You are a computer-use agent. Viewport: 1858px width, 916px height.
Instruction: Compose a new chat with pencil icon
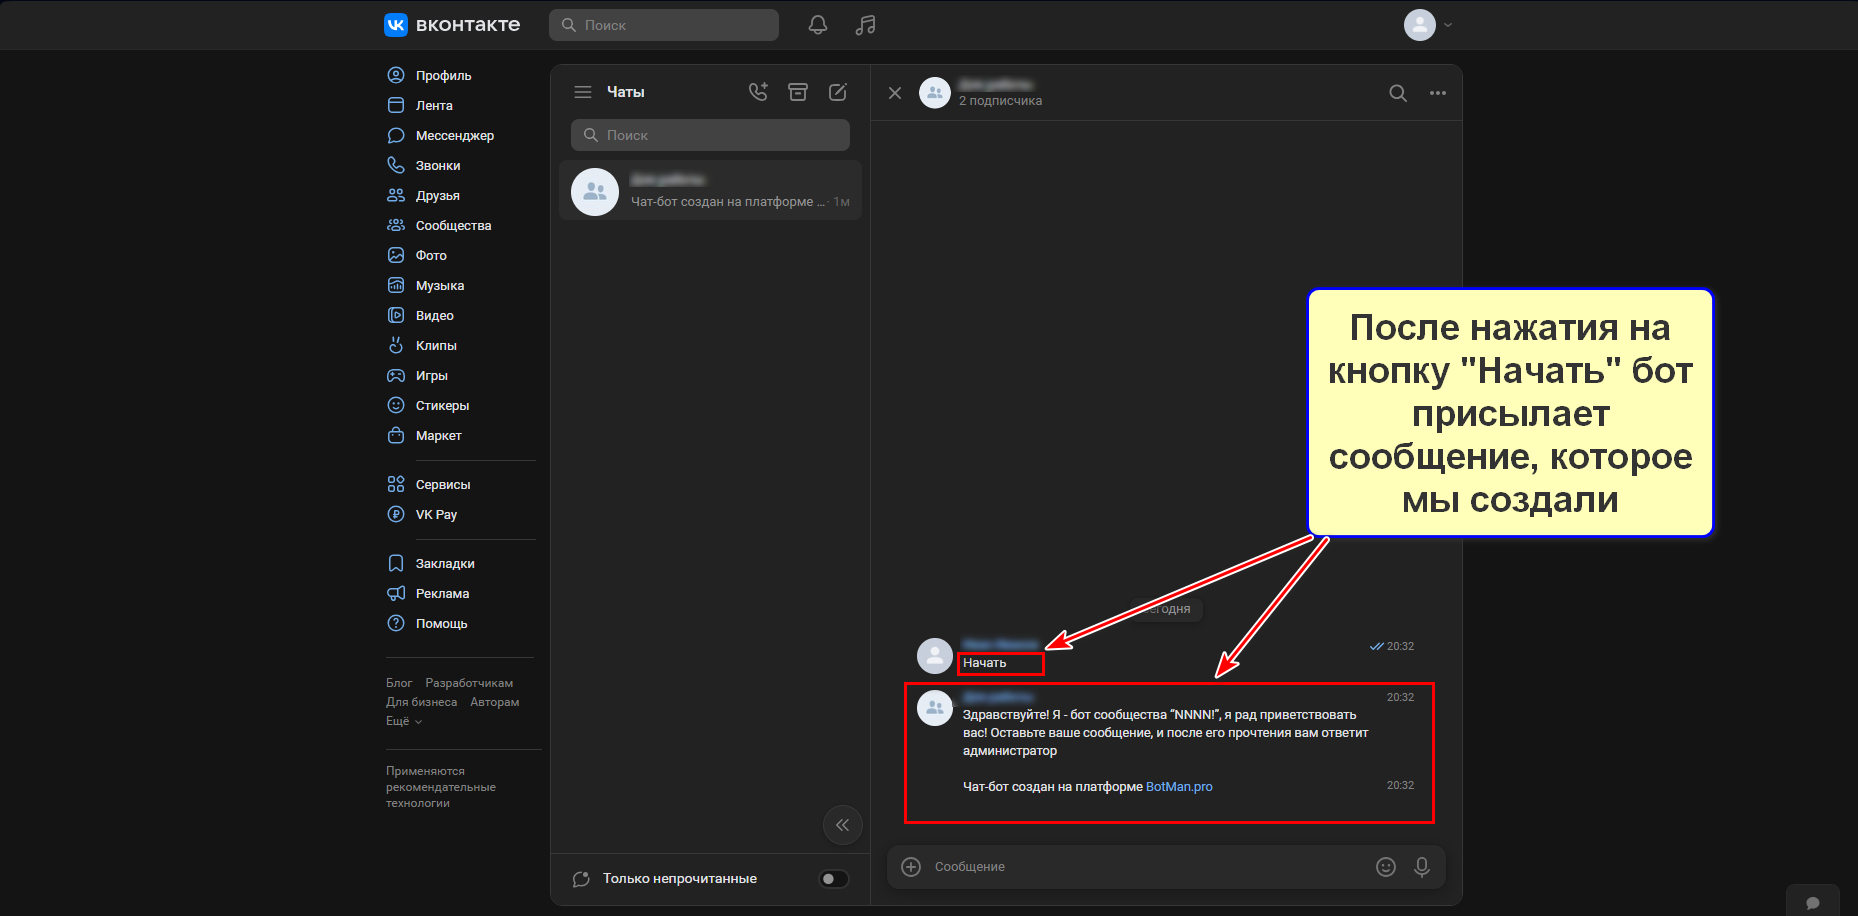(x=838, y=92)
